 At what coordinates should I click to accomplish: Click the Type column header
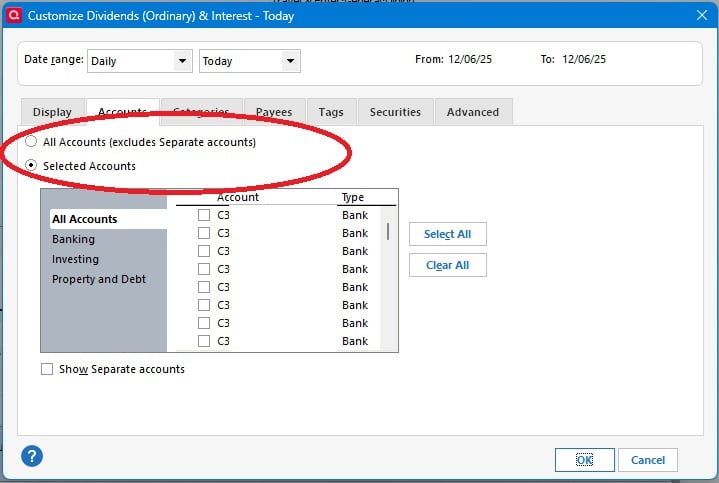[x=353, y=197]
